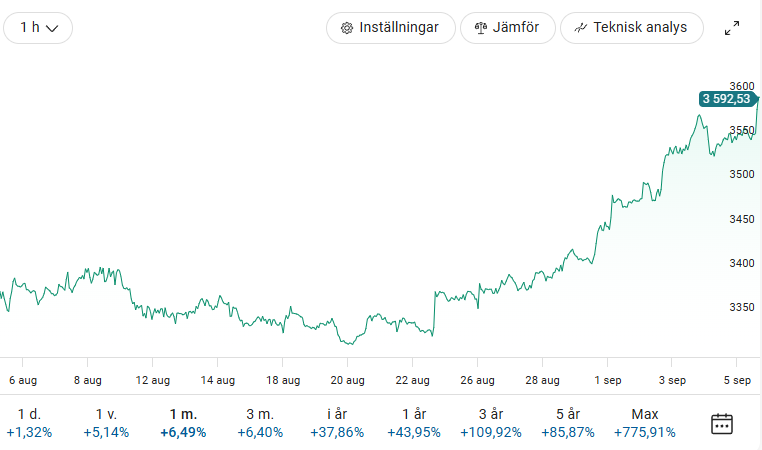762x450 pixels.
Task: Choose the 5 år period
Action: (568, 423)
